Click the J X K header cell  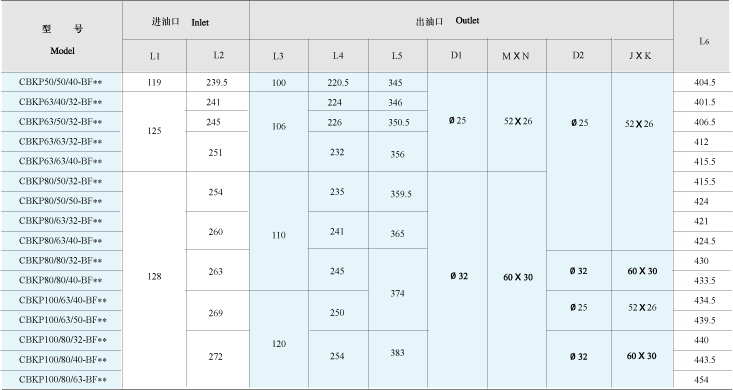[x=642, y=56]
